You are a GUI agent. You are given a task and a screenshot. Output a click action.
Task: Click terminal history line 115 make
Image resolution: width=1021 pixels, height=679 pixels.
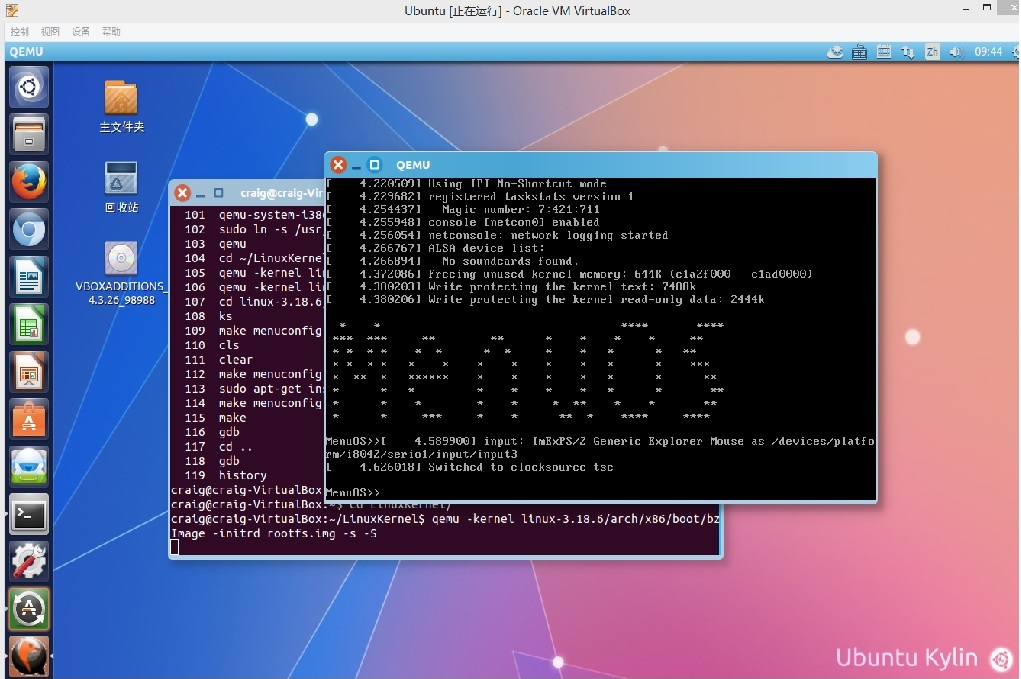[215, 417]
